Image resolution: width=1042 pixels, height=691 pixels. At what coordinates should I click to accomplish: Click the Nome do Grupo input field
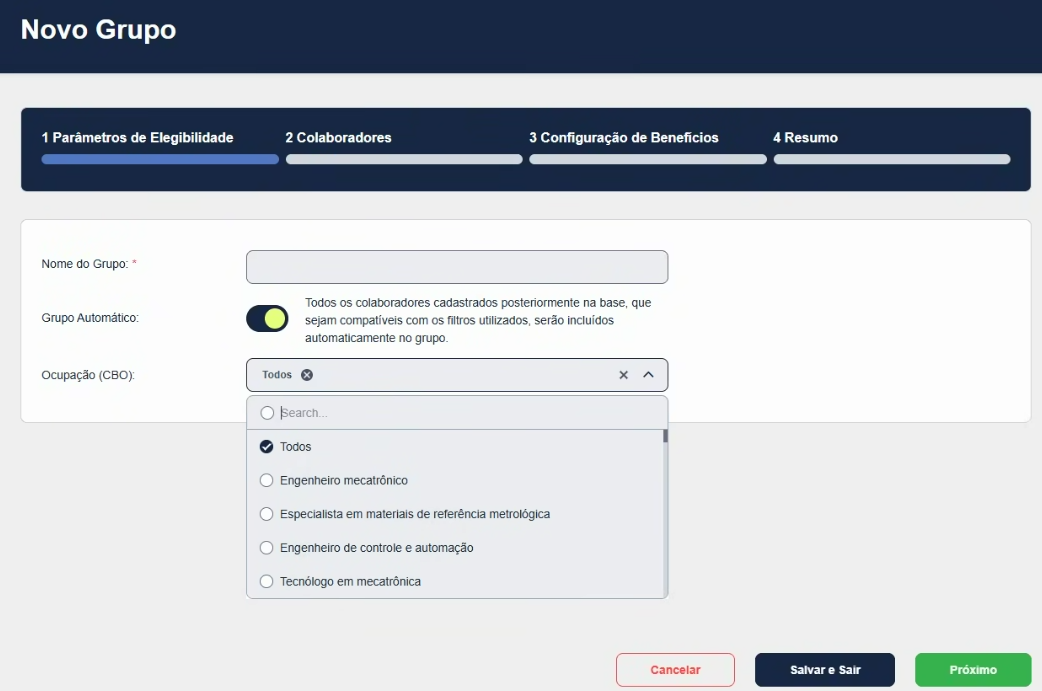(457, 267)
